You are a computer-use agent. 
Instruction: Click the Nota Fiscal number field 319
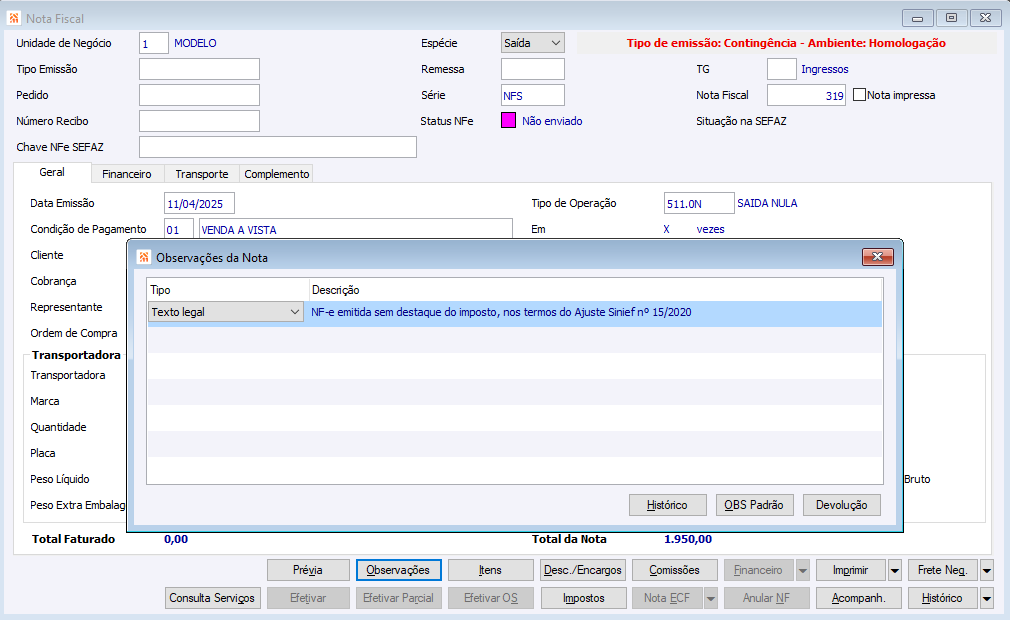point(806,95)
